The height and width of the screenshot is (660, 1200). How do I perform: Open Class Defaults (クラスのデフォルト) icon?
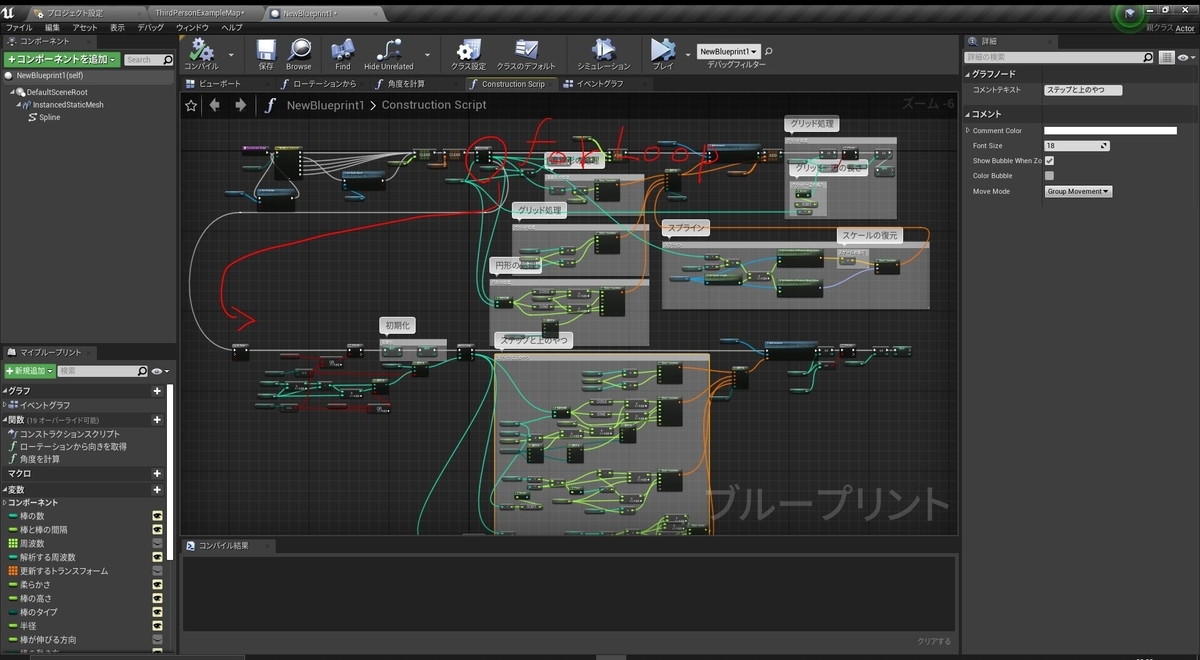point(526,50)
